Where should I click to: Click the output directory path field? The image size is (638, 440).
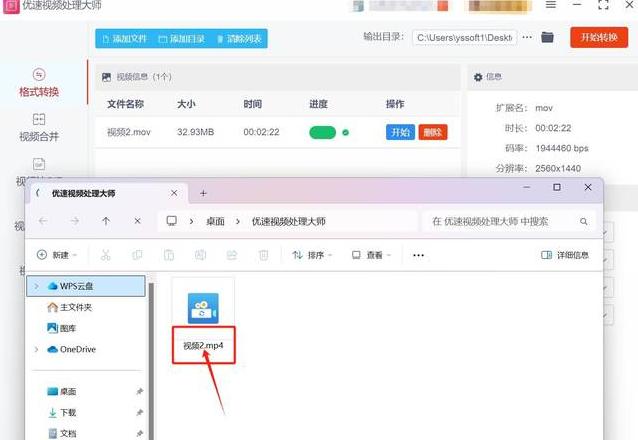[464, 37]
